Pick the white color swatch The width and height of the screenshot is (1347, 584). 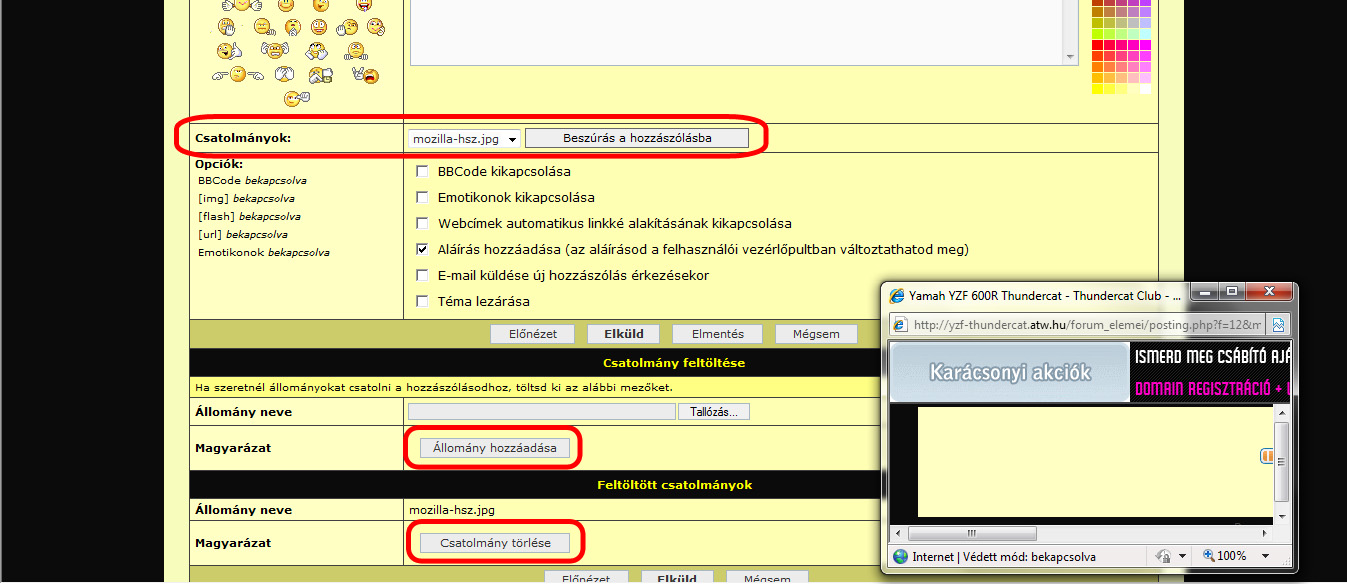[x=1145, y=89]
